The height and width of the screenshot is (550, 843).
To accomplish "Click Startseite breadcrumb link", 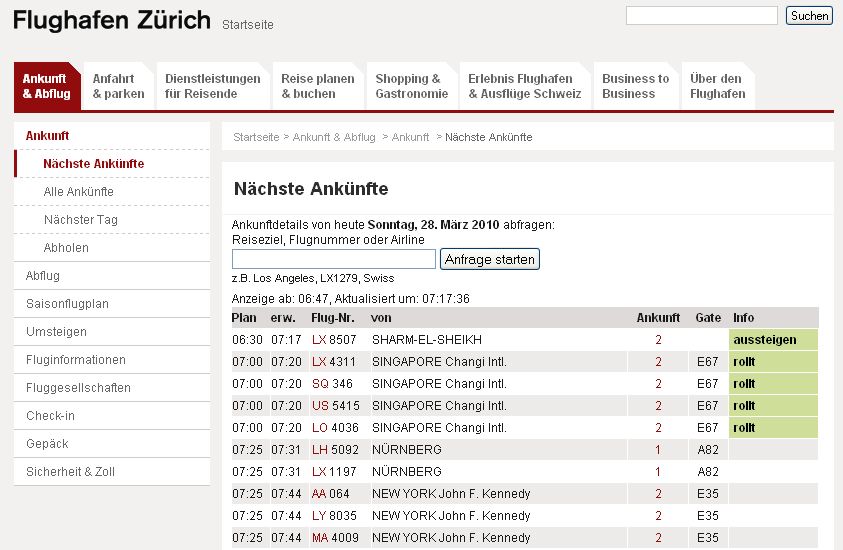I will pyautogui.click(x=256, y=137).
